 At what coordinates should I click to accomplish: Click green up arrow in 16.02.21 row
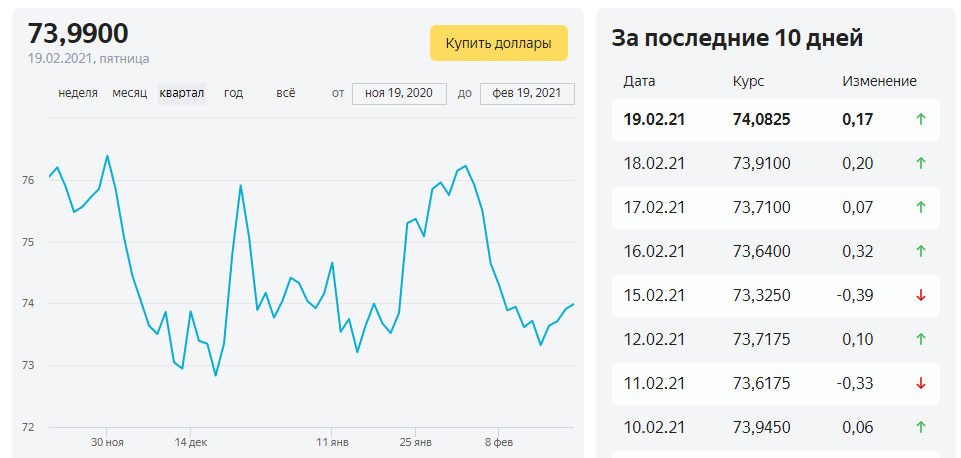pyautogui.click(x=920, y=251)
